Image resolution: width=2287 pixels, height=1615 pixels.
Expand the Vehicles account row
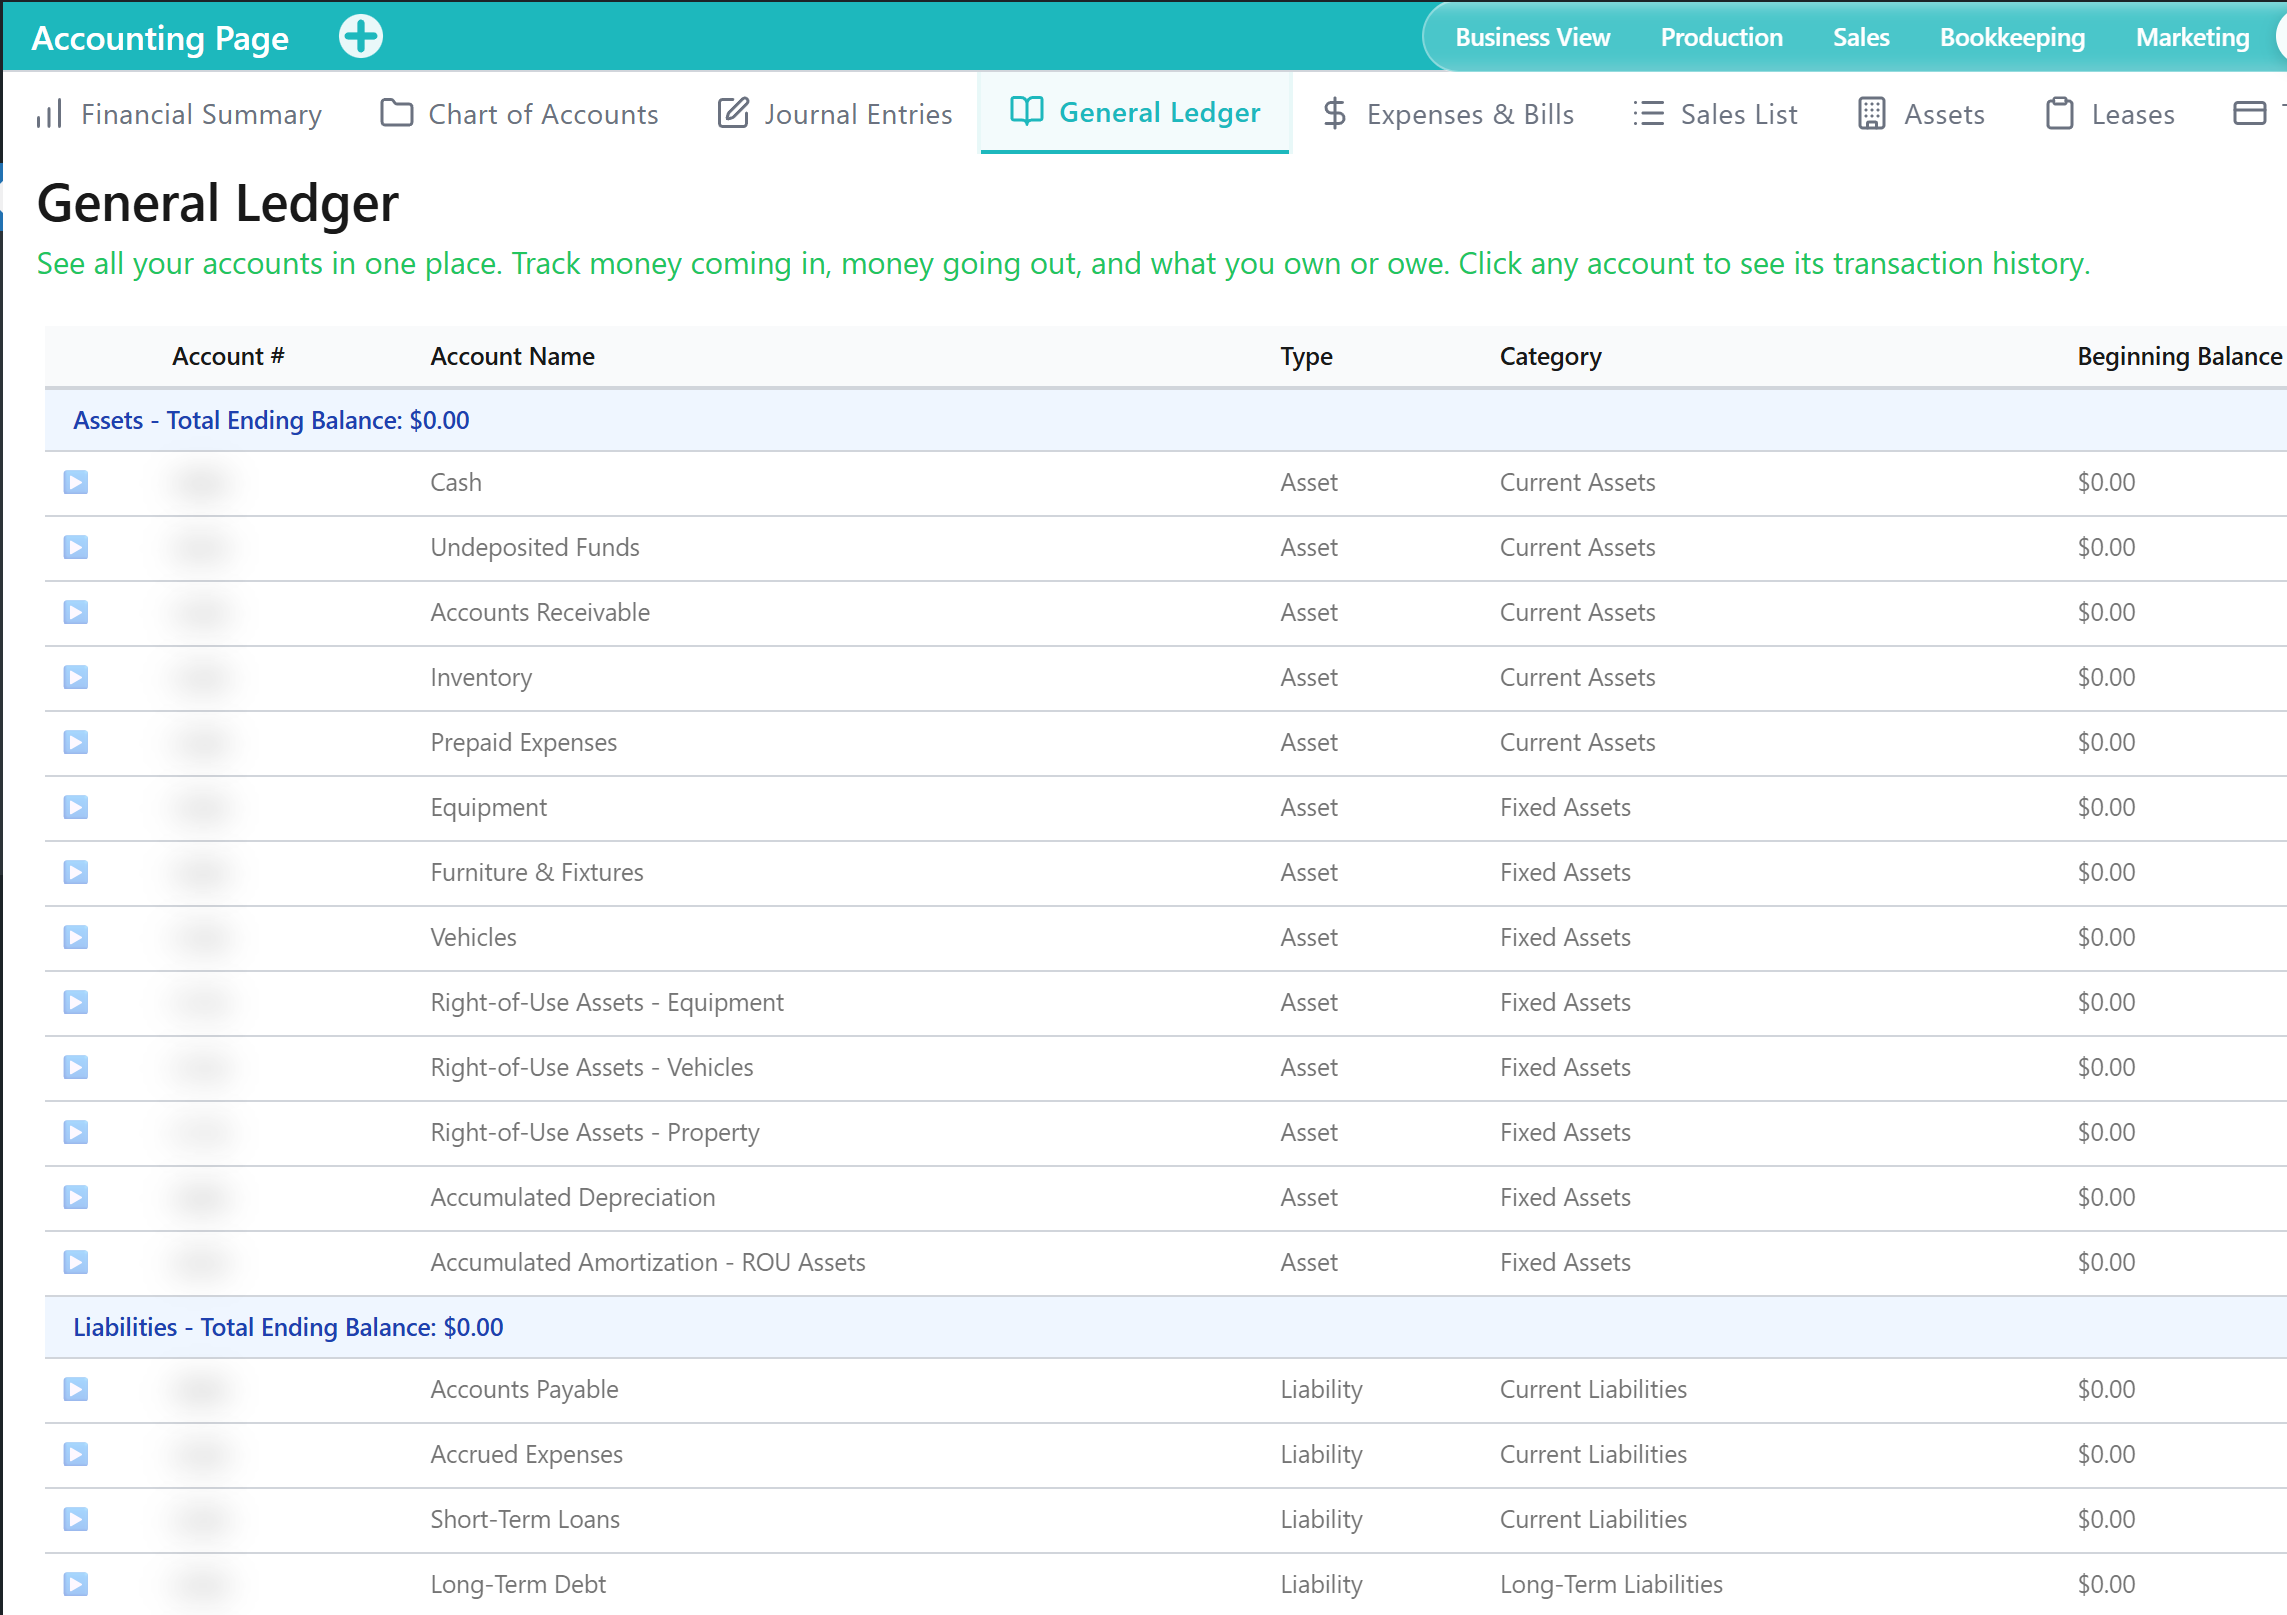[x=76, y=938]
